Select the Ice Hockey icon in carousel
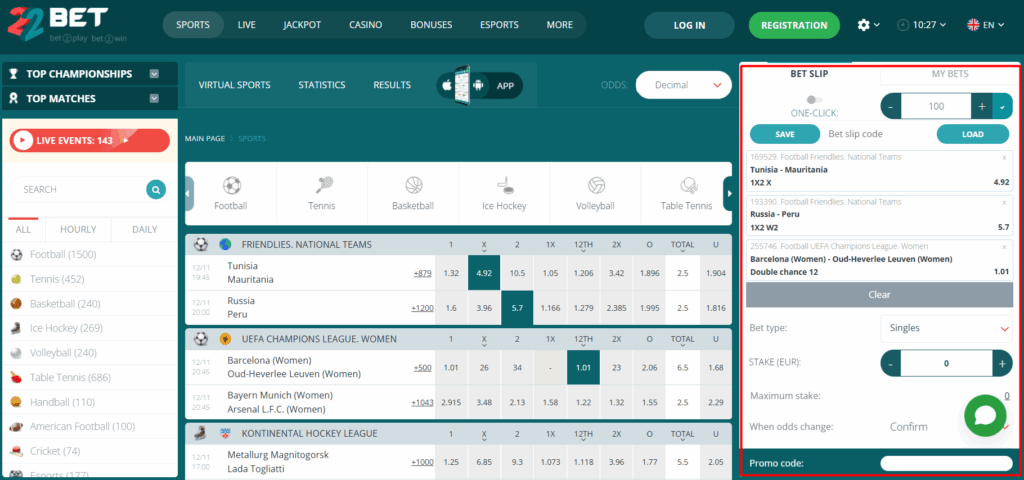Image resolution: width=1024 pixels, height=480 pixels. tap(504, 185)
